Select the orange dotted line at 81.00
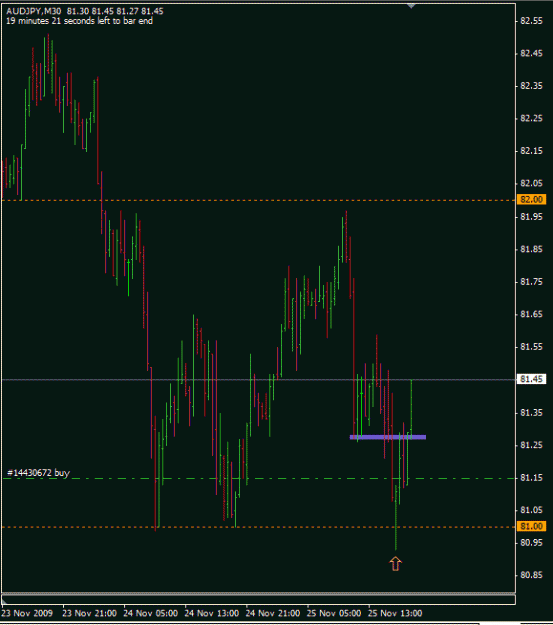The height and width of the screenshot is (625, 553). [258, 527]
